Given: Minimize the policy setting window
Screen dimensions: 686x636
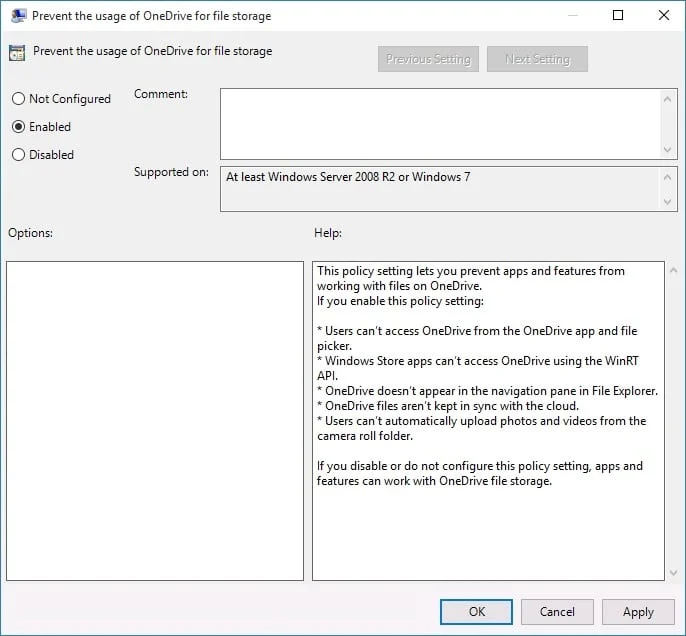Looking at the screenshot, I should point(571,16).
